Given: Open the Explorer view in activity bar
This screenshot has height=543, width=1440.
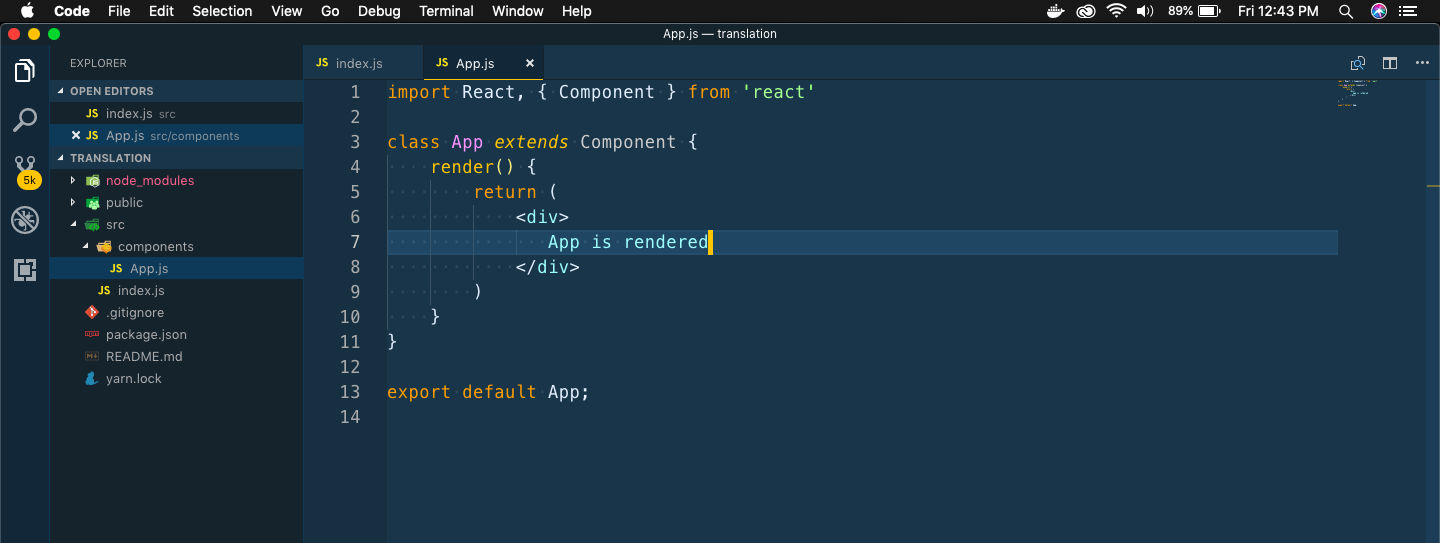Looking at the screenshot, I should click(25, 71).
